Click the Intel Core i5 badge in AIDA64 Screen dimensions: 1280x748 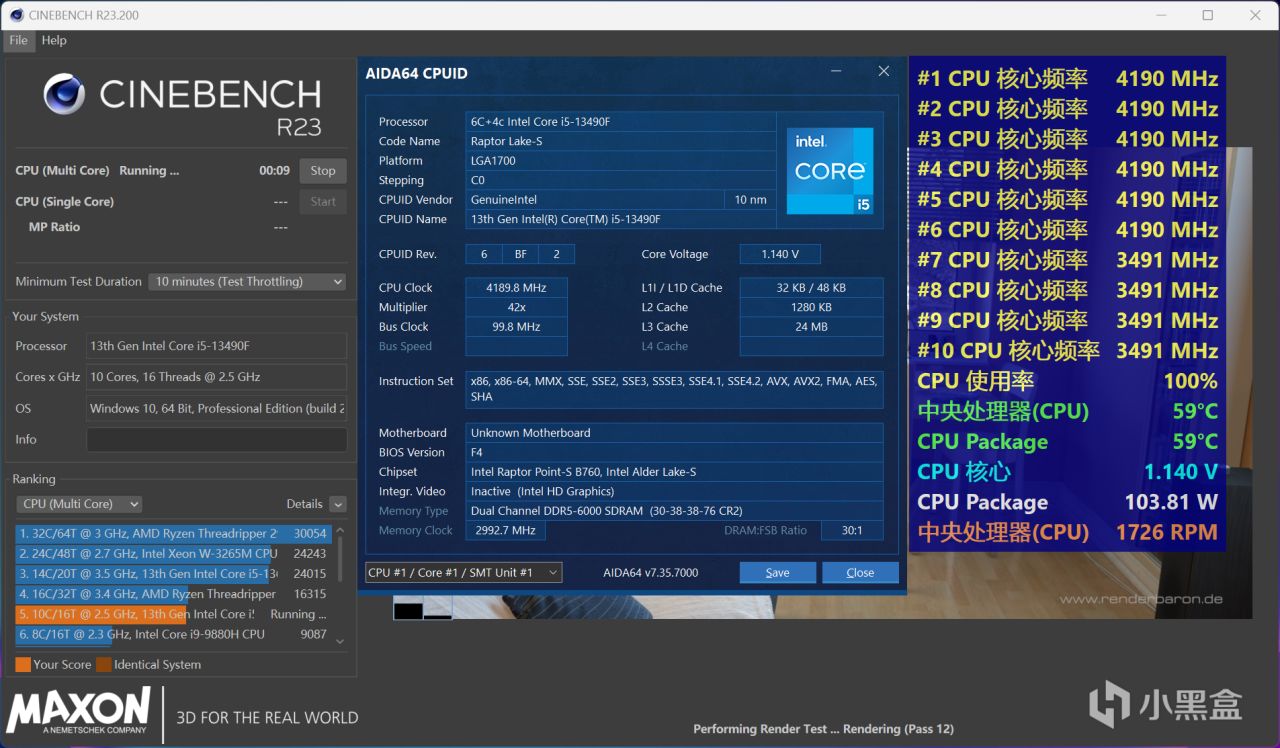click(829, 170)
